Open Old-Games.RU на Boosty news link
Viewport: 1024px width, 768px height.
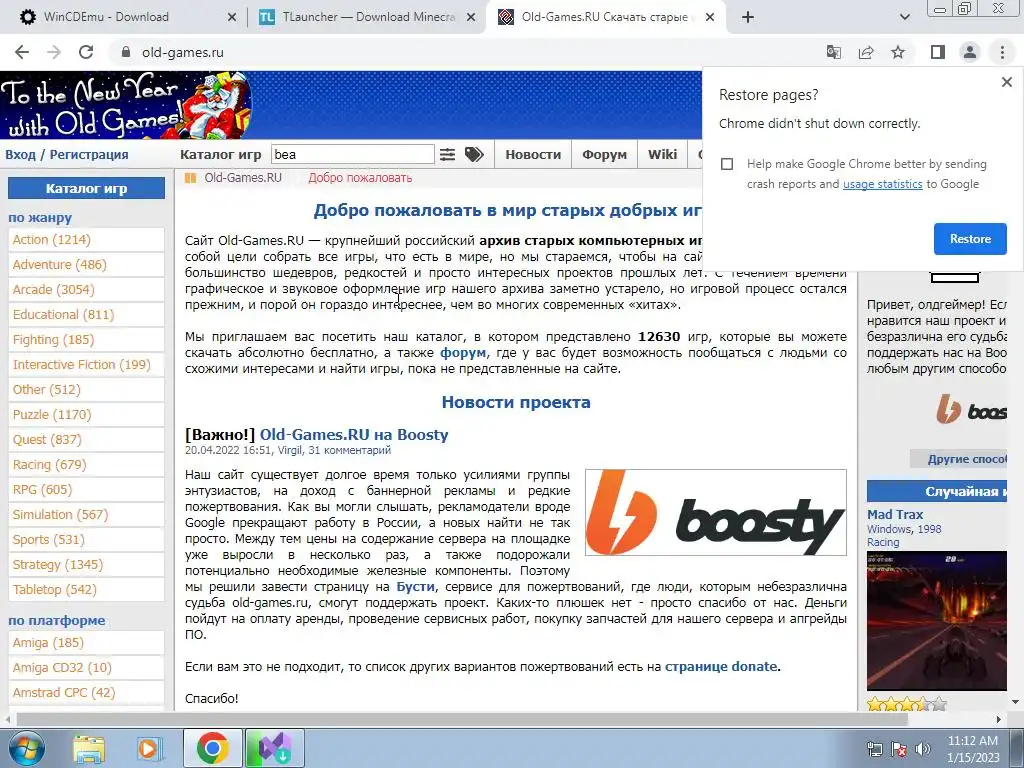(x=354, y=434)
